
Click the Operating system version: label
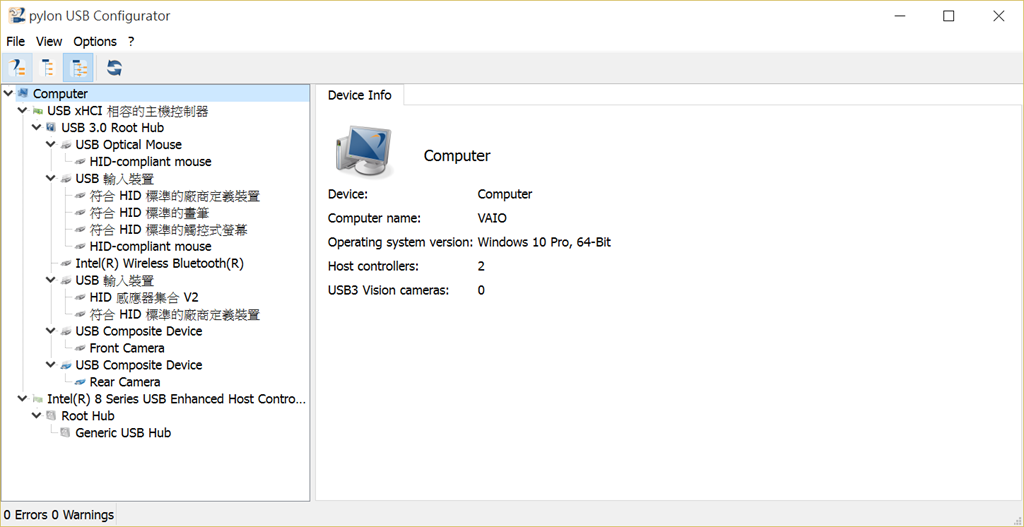coord(400,242)
